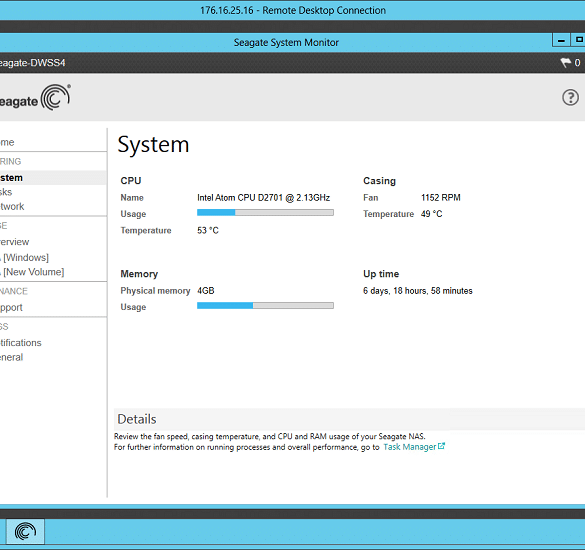
Task: Click the up time 6 days value
Action: click(x=418, y=291)
